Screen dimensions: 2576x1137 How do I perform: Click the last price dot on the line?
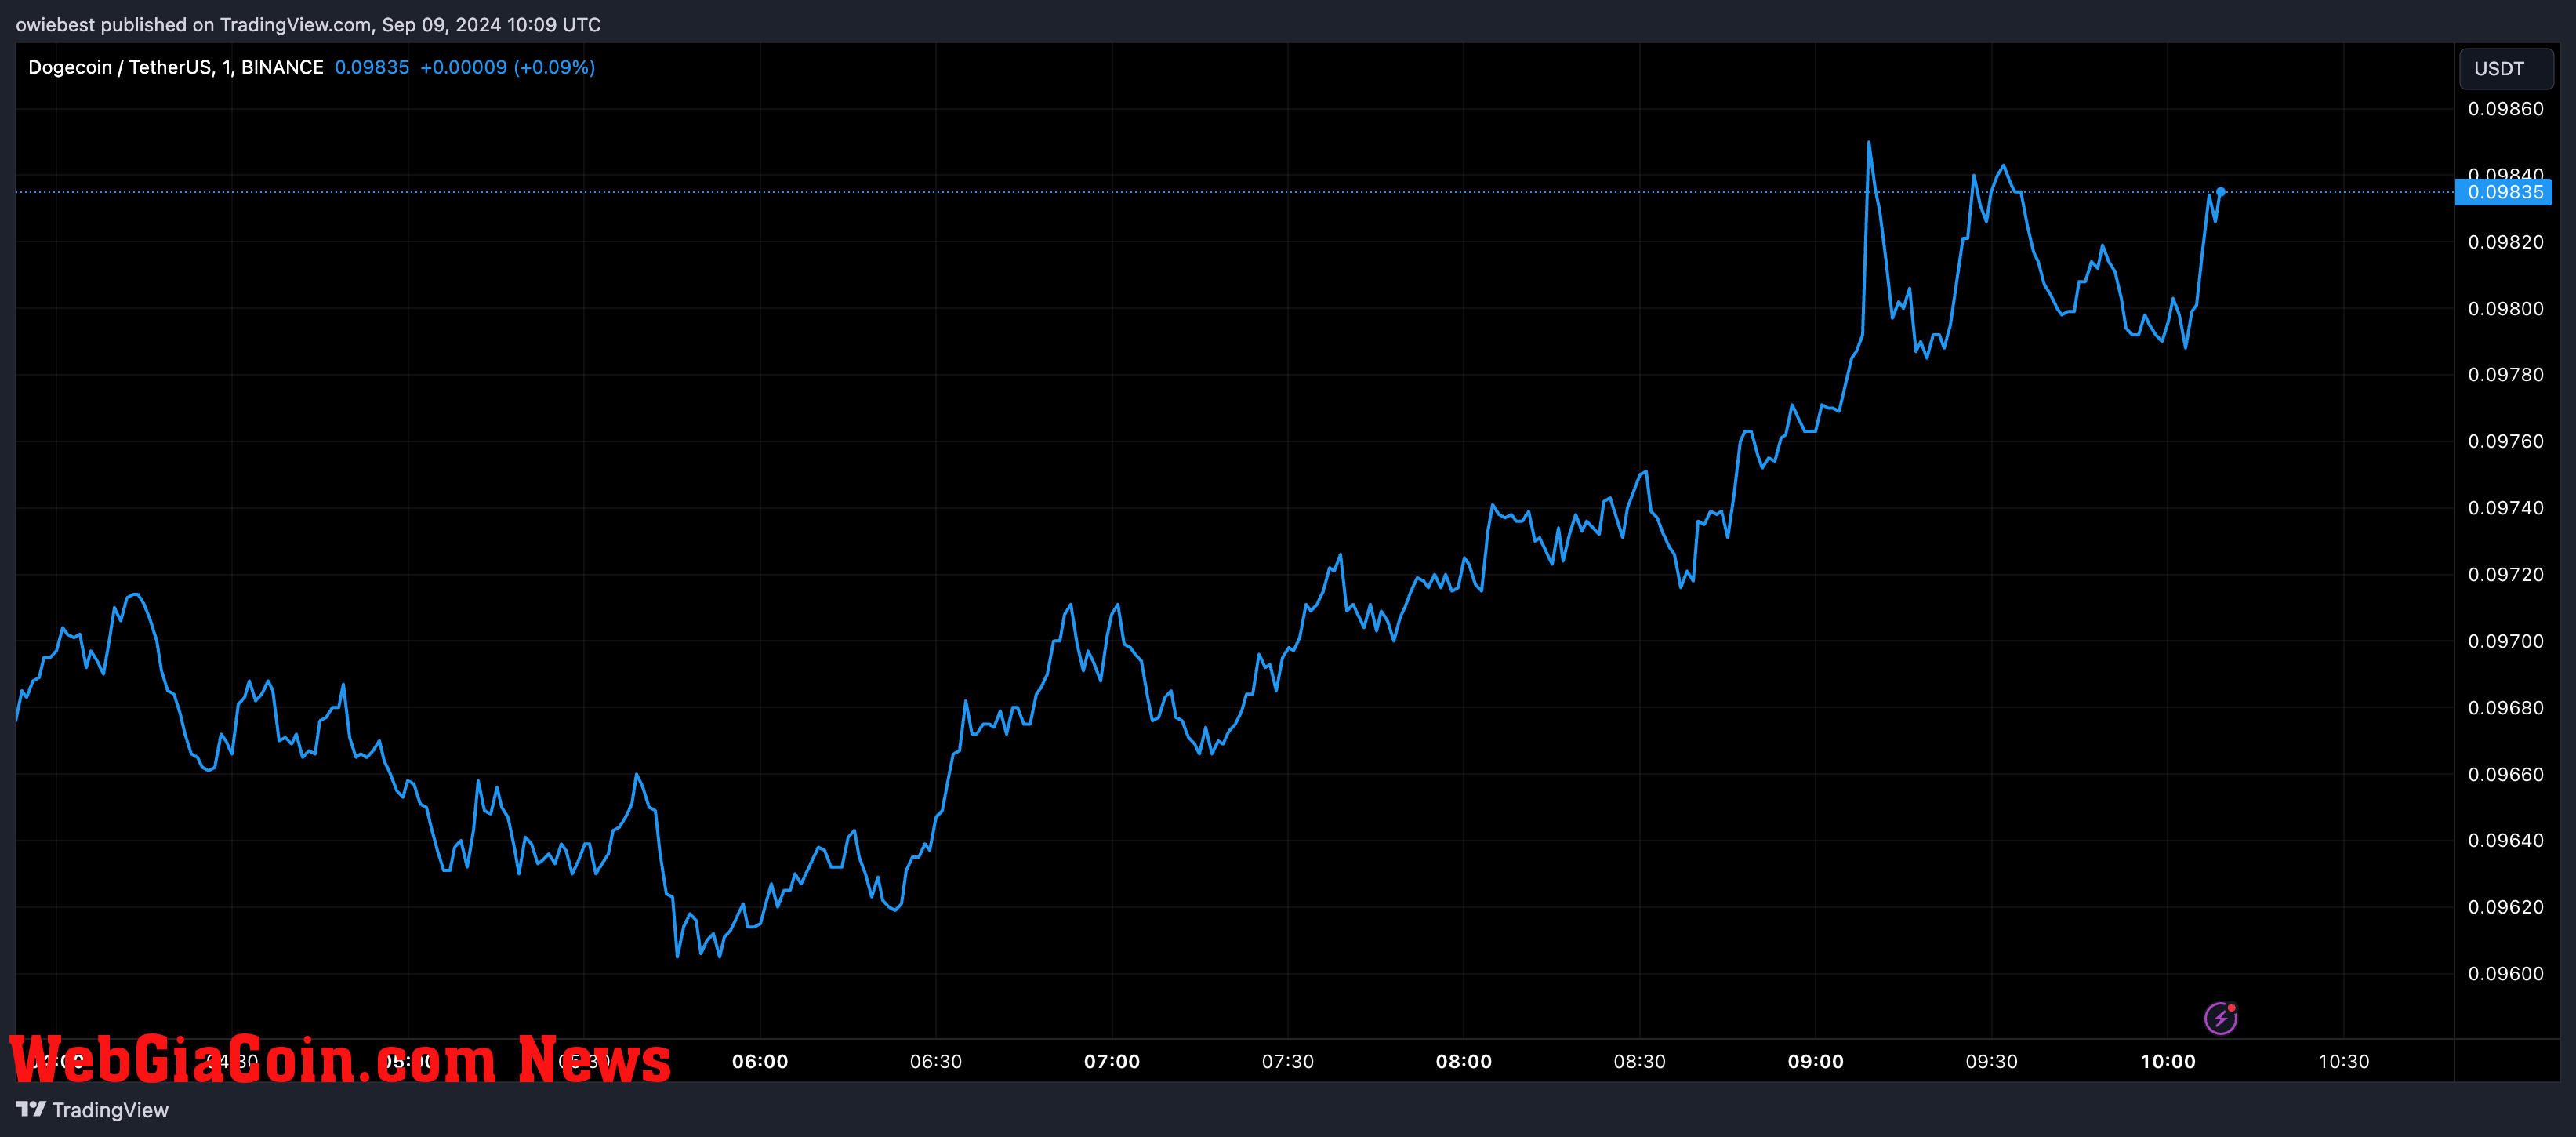pos(2220,192)
